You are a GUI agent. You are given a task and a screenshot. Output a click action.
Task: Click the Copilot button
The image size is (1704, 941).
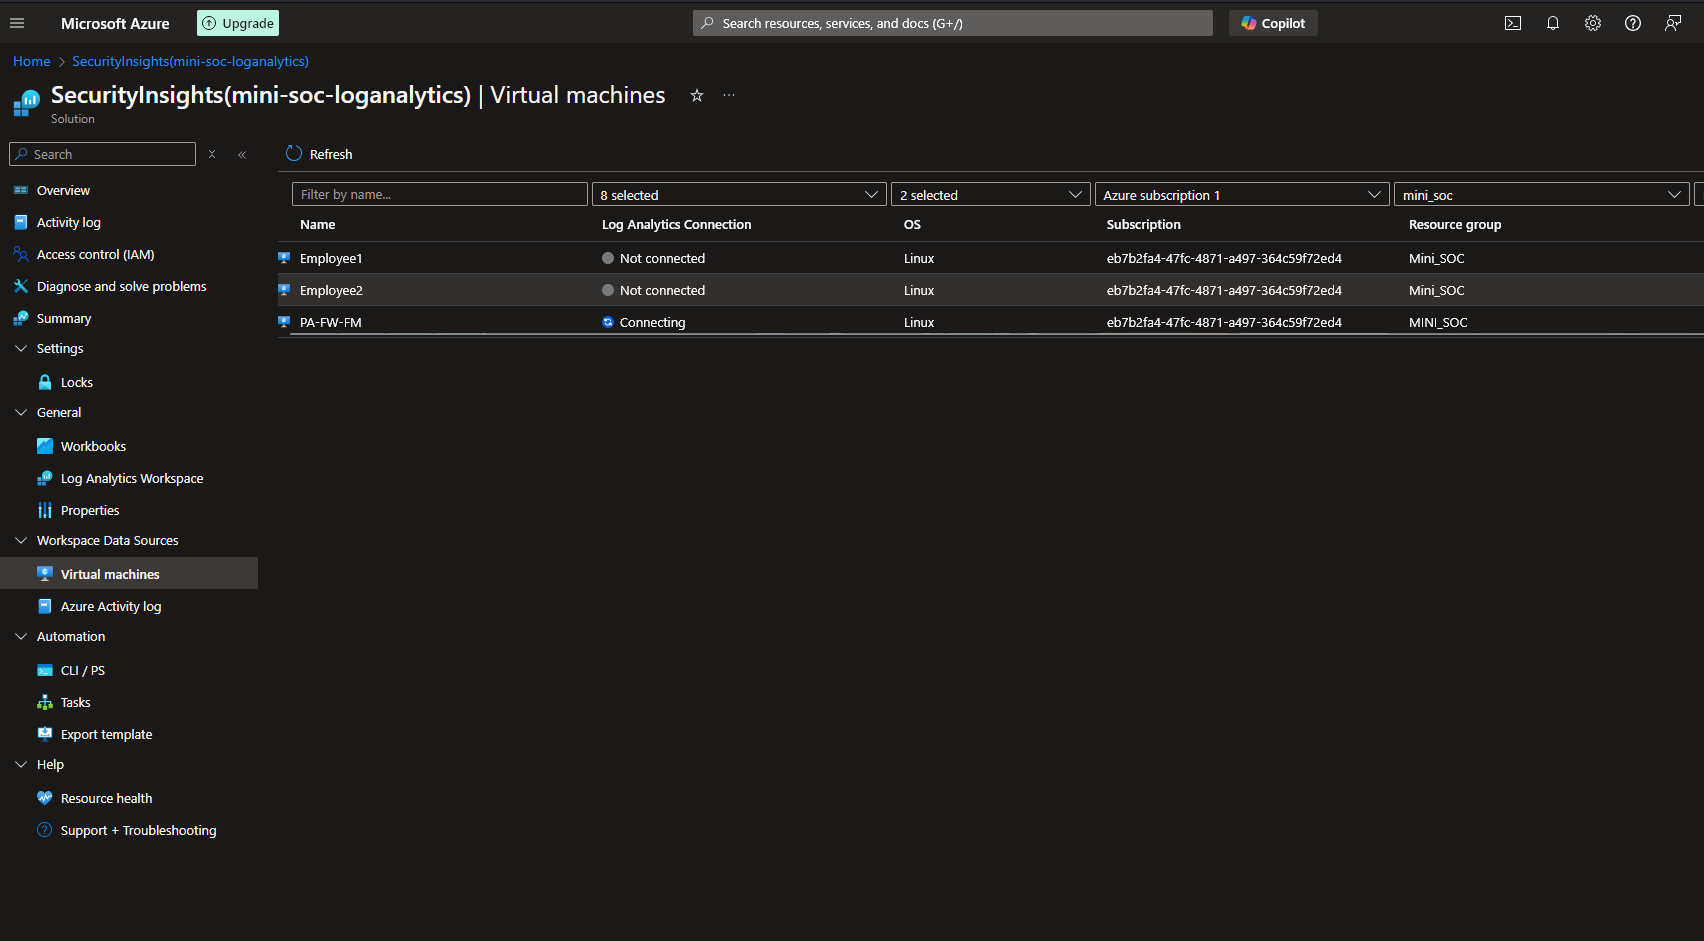coord(1273,23)
